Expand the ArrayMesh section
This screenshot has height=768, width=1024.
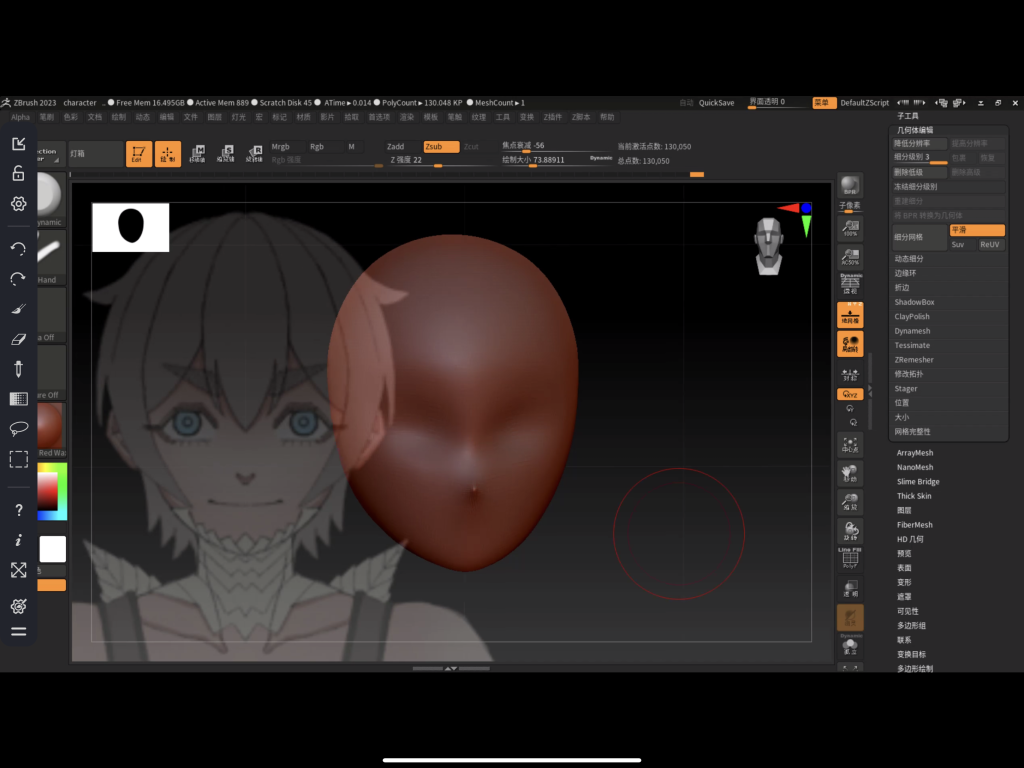pos(915,453)
